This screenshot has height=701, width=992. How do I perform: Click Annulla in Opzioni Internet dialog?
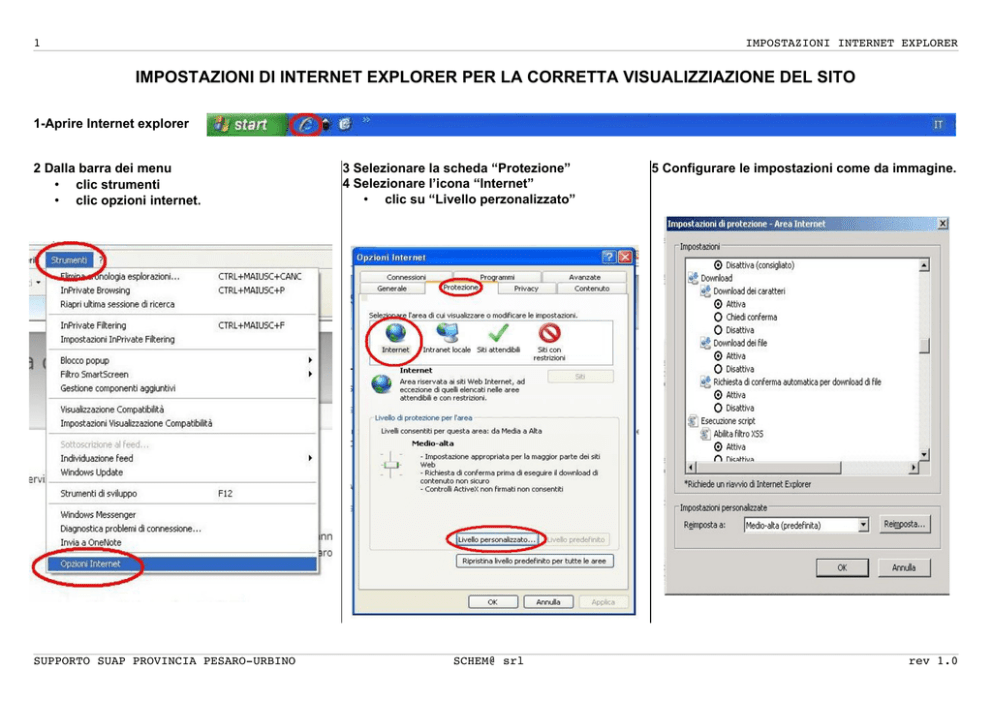[x=549, y=602]
